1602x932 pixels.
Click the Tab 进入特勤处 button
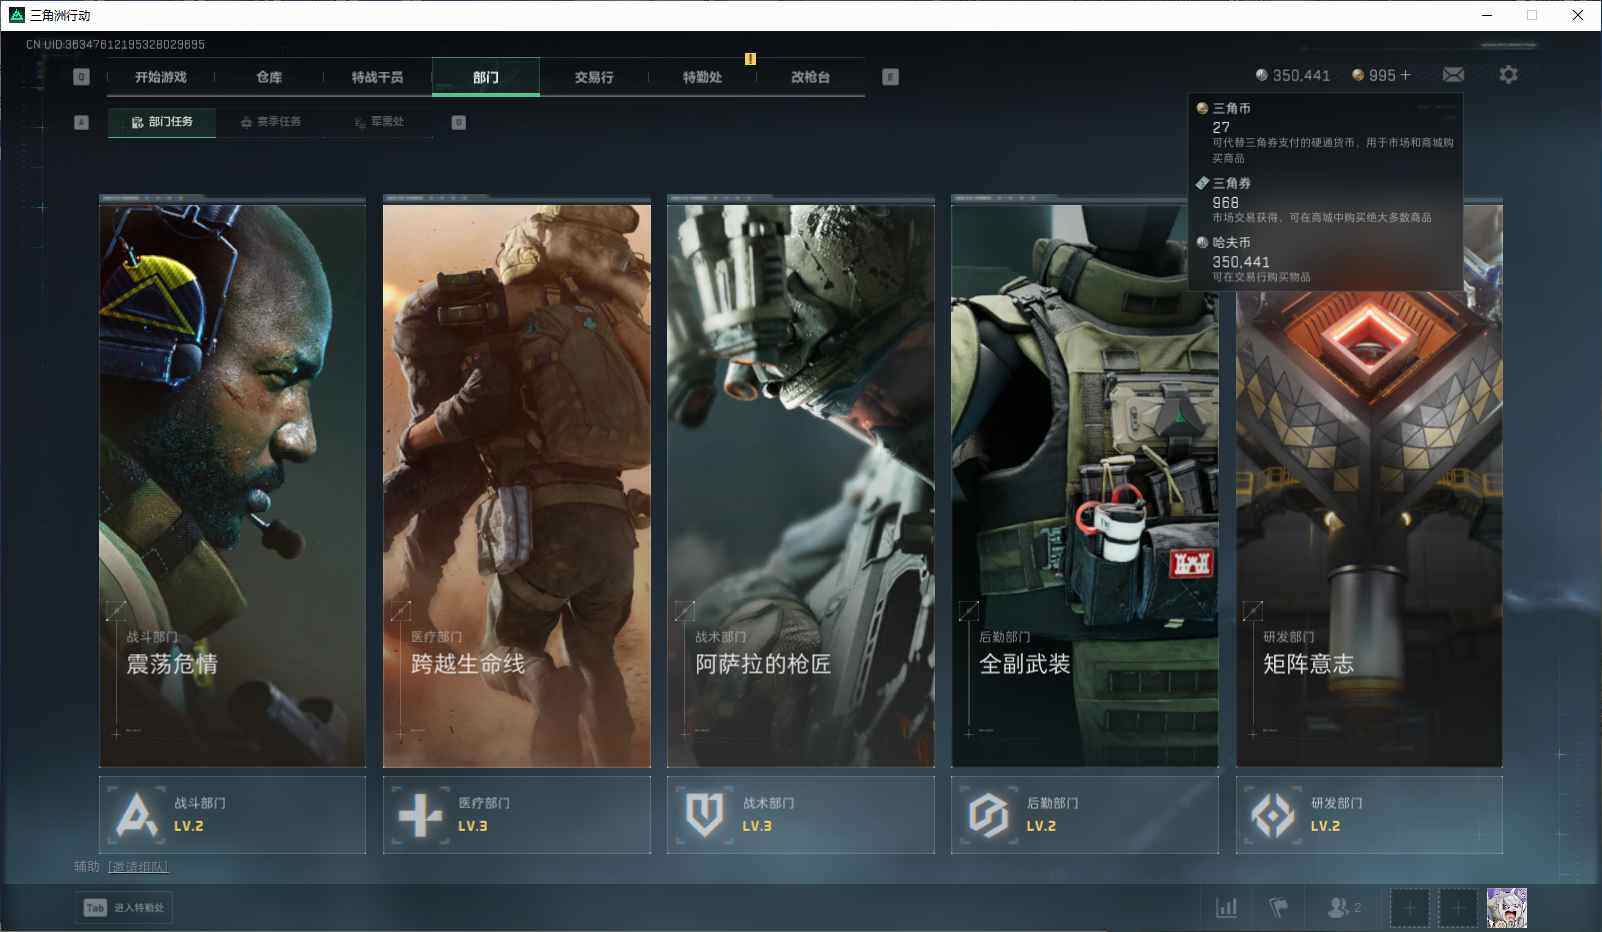click(124, 907)
